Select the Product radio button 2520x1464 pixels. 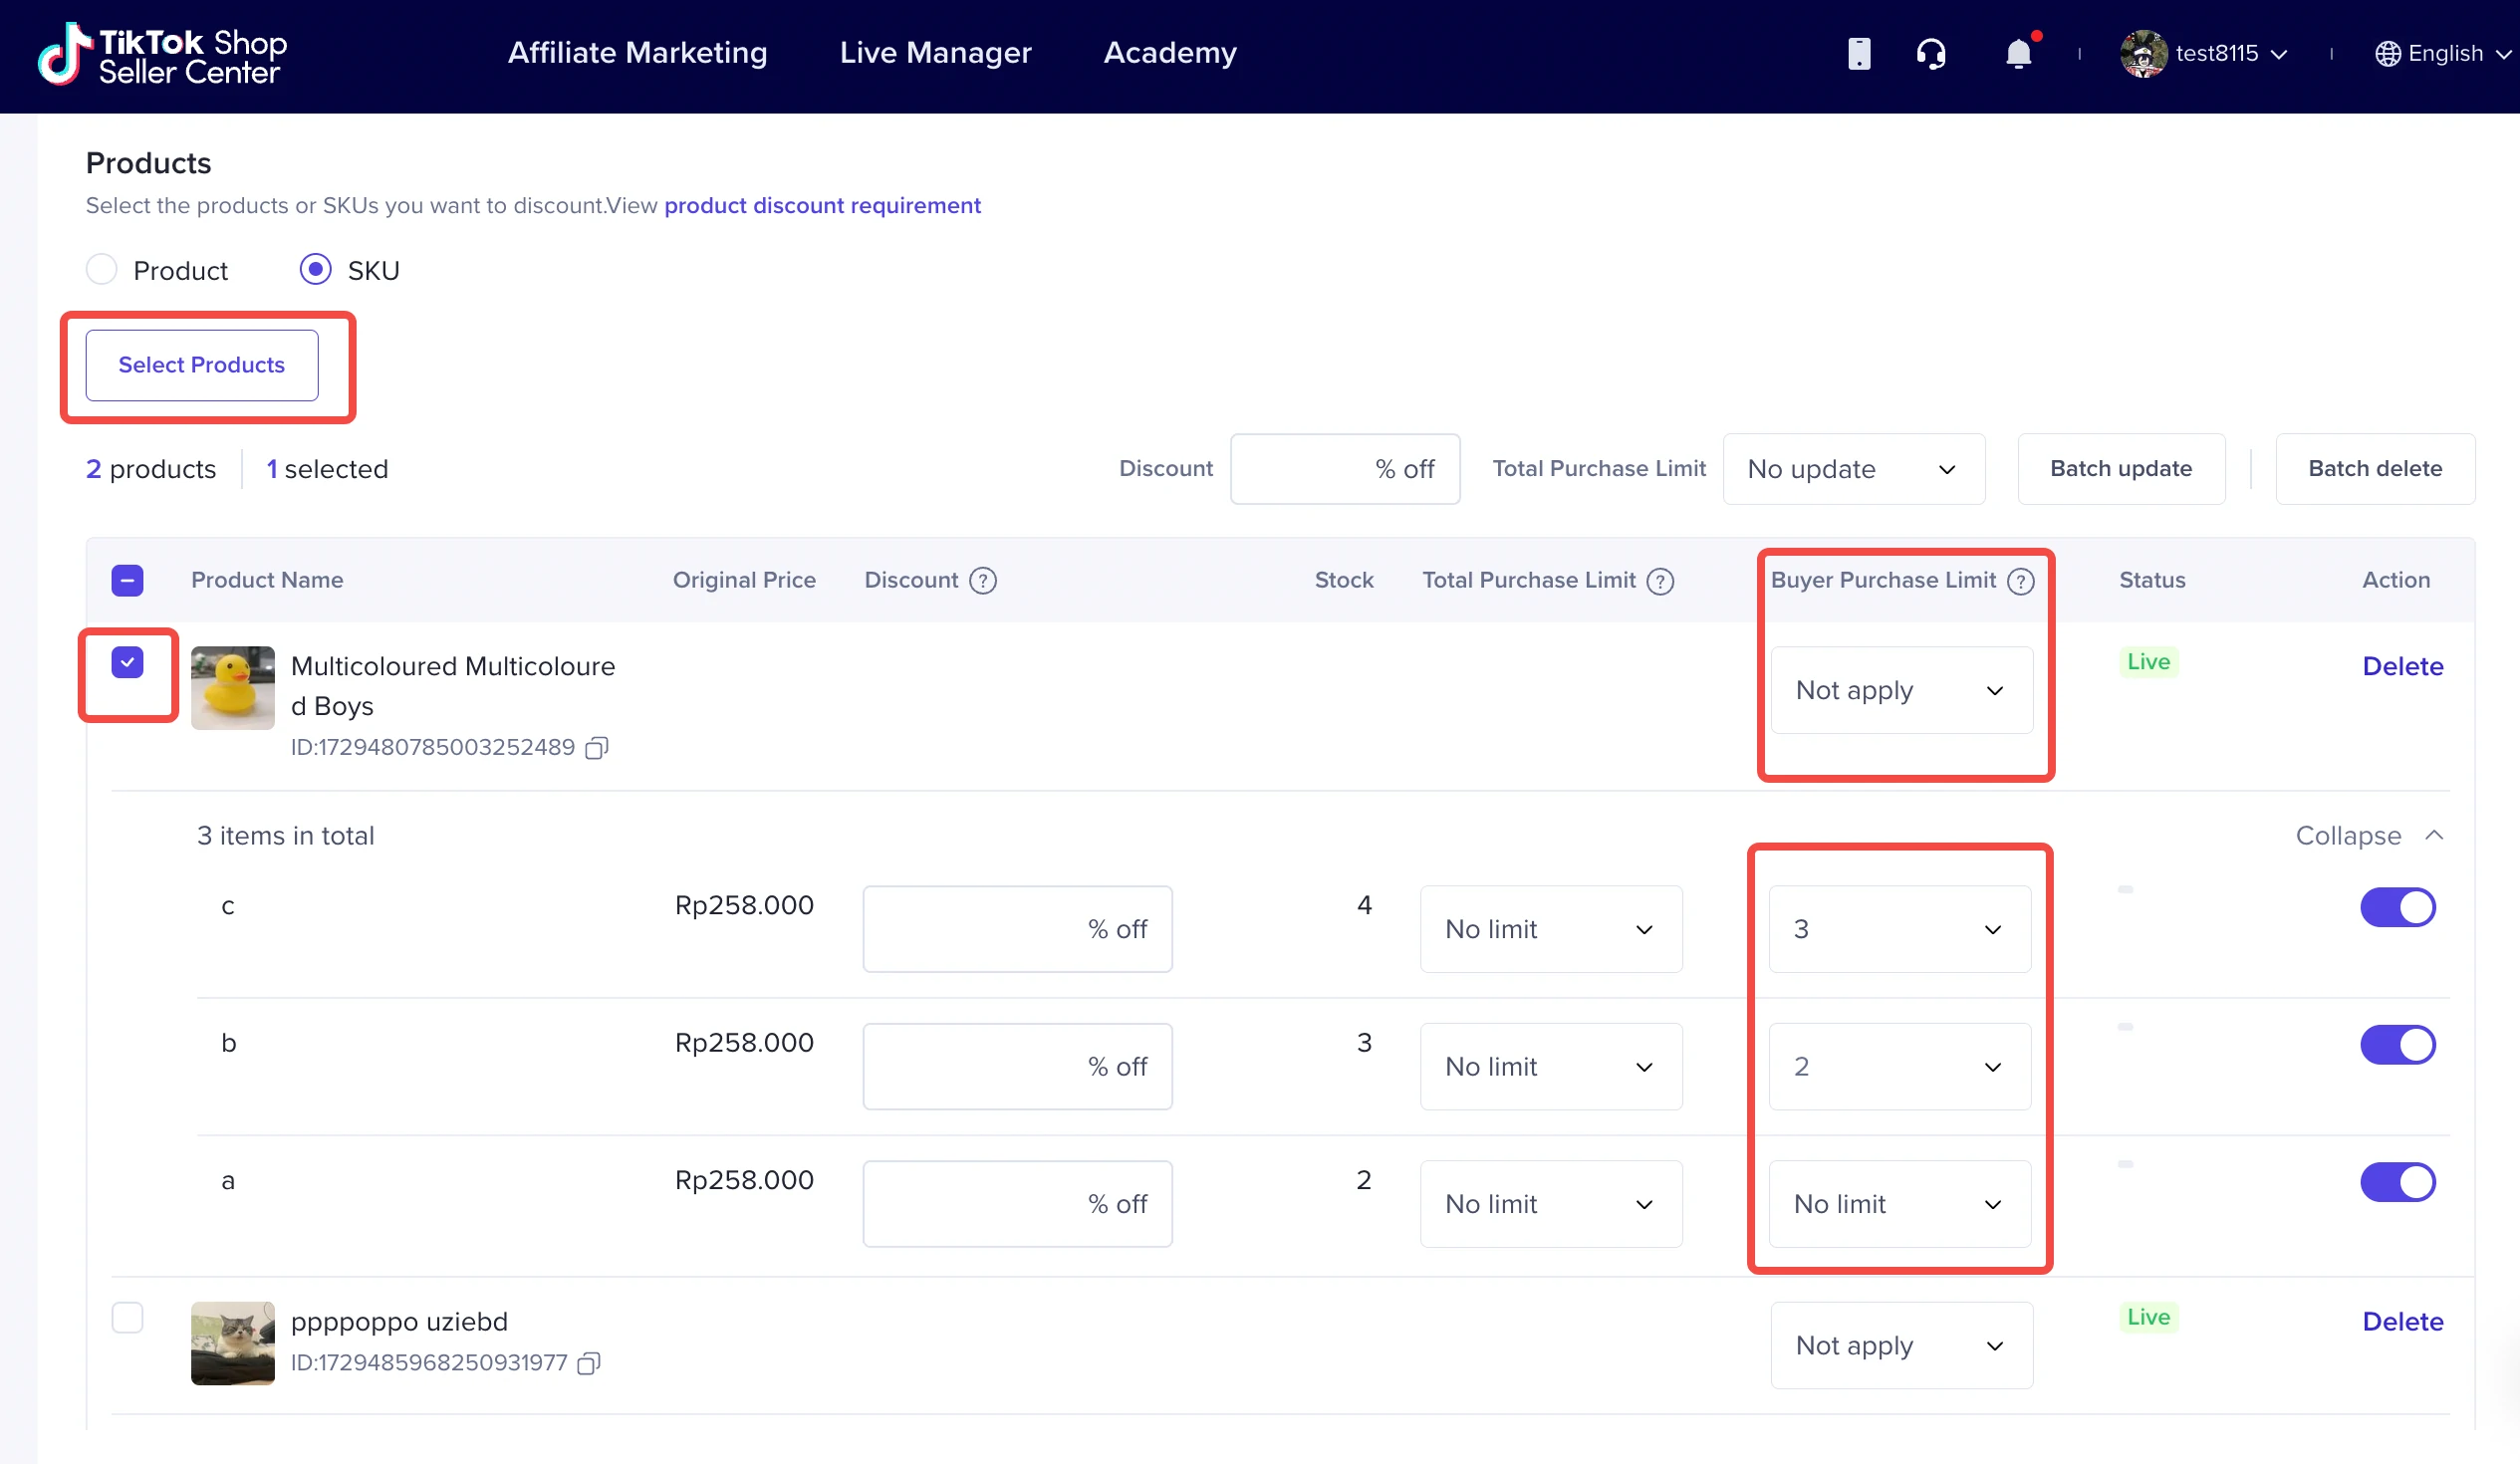click(102, 270)
